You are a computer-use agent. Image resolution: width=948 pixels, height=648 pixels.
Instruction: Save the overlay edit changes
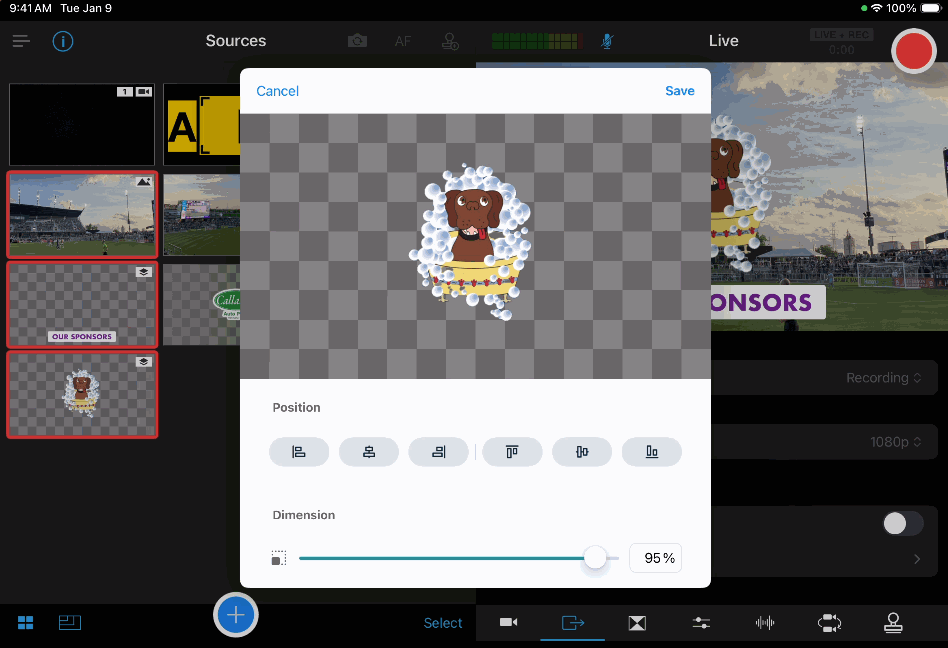pyautogui.click(x=680, y=91)
